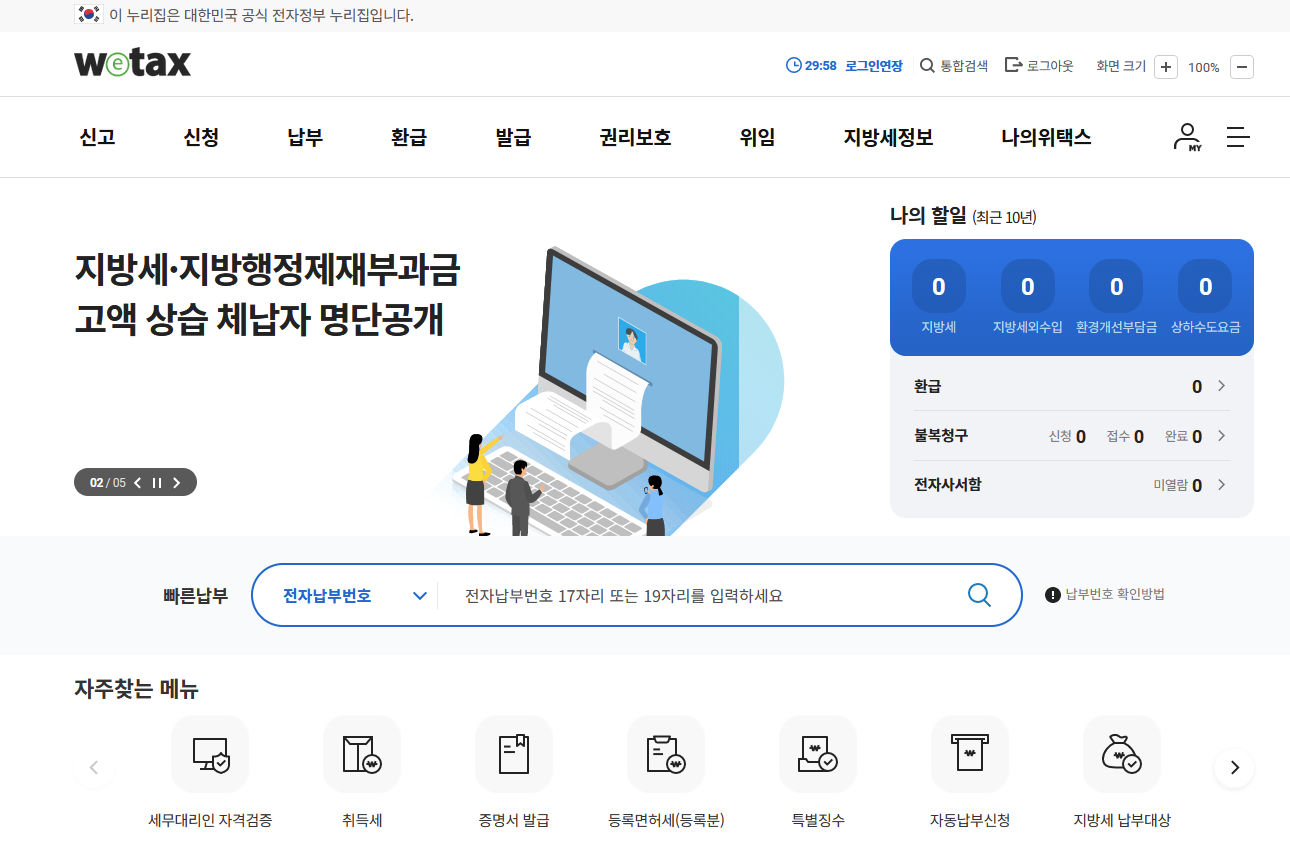Select the 취득세 quick menu icon
The height and width of the screenshot is (862, 1290).
(362, 754)
